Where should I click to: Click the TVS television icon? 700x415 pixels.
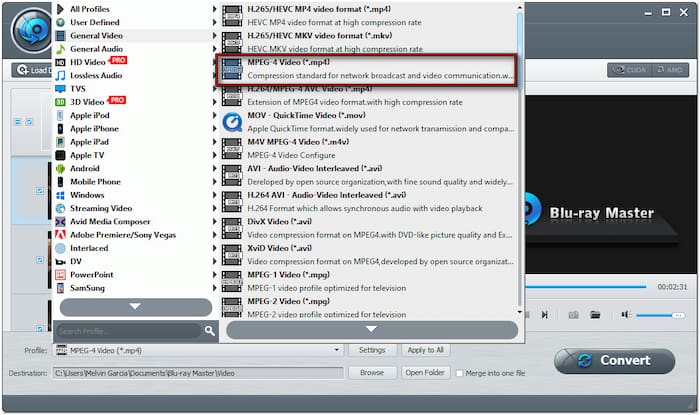pos(61,89)
